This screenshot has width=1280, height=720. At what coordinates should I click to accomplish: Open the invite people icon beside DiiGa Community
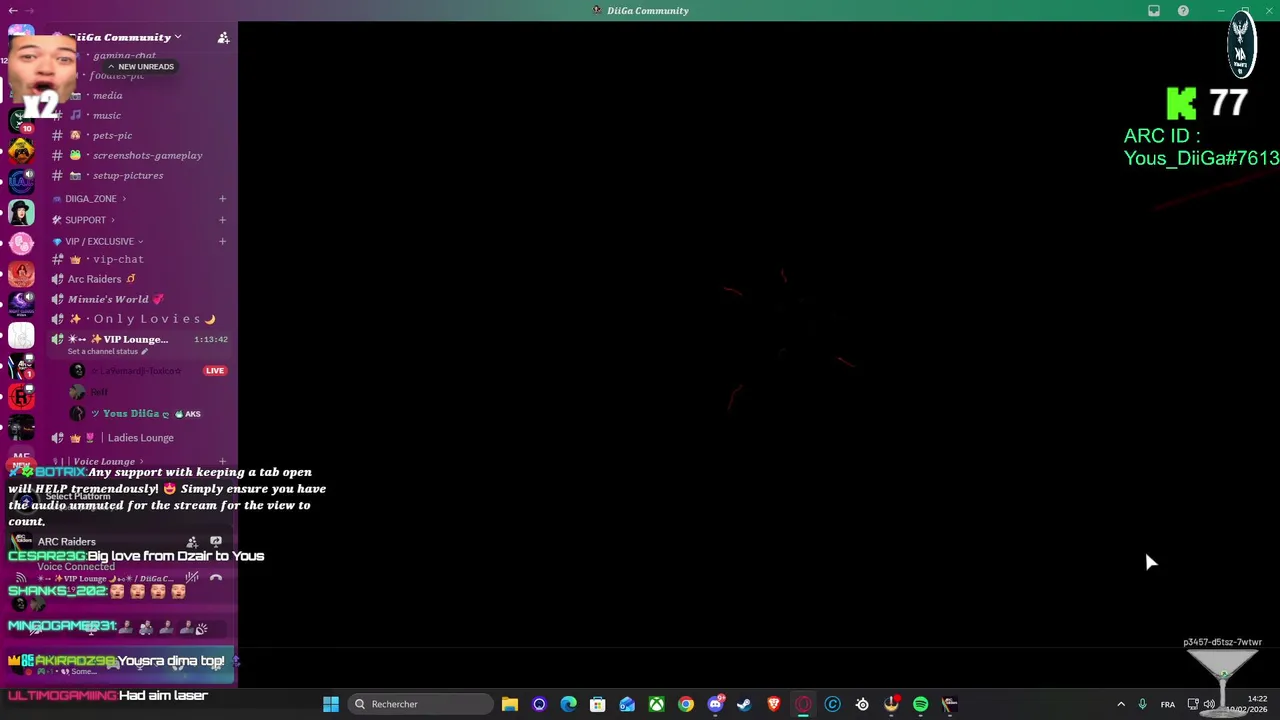coord(223,37)
